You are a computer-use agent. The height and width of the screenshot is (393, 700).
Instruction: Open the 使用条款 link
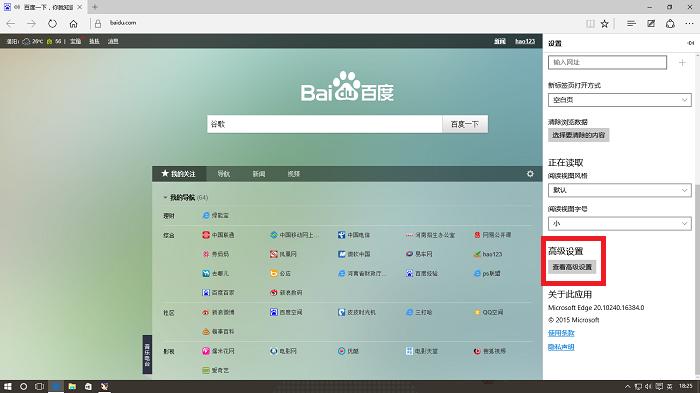(561, 333)
